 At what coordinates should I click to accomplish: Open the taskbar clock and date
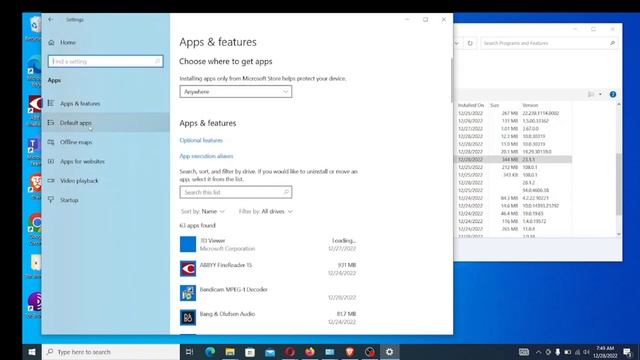tap(605, 352)
